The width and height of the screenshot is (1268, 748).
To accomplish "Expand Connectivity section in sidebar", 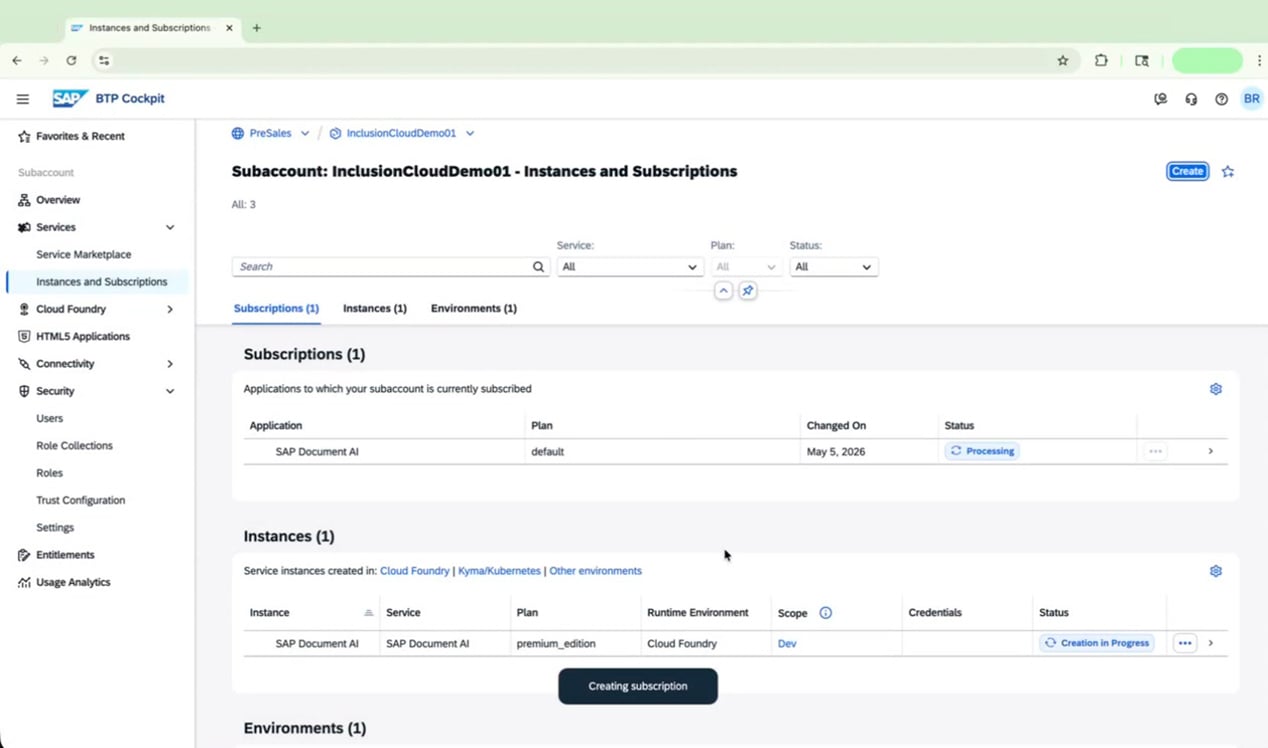I will [170, 364].
